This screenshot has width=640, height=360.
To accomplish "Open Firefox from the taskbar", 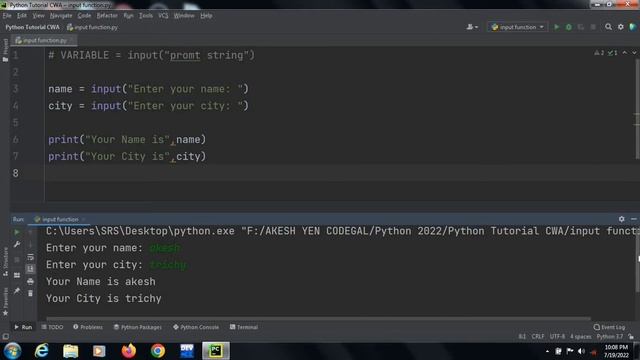I will [x=129, y=351].
